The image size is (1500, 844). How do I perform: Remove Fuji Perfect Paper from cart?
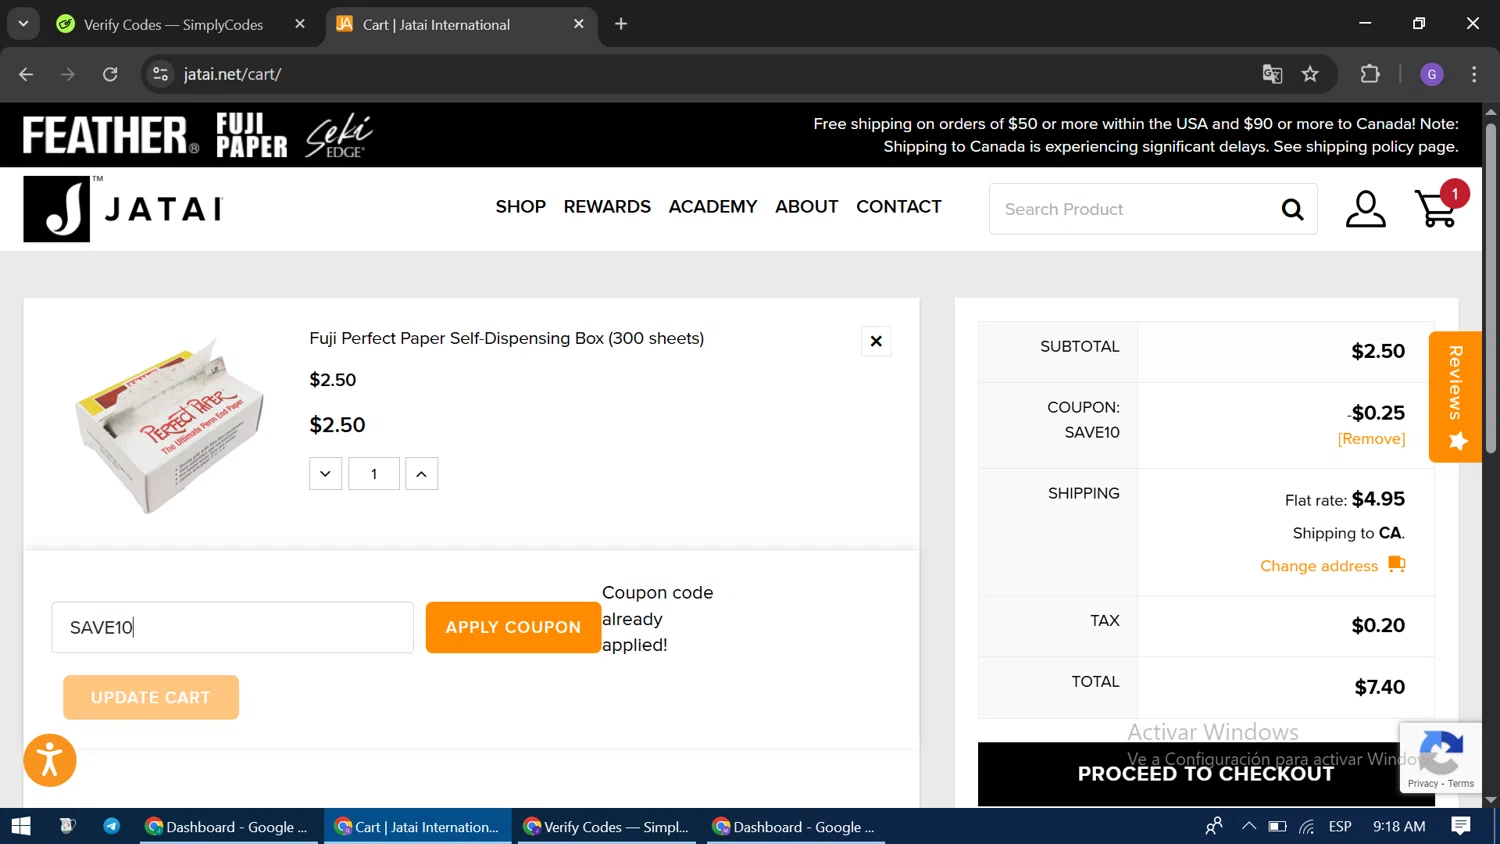click(876, 341)
